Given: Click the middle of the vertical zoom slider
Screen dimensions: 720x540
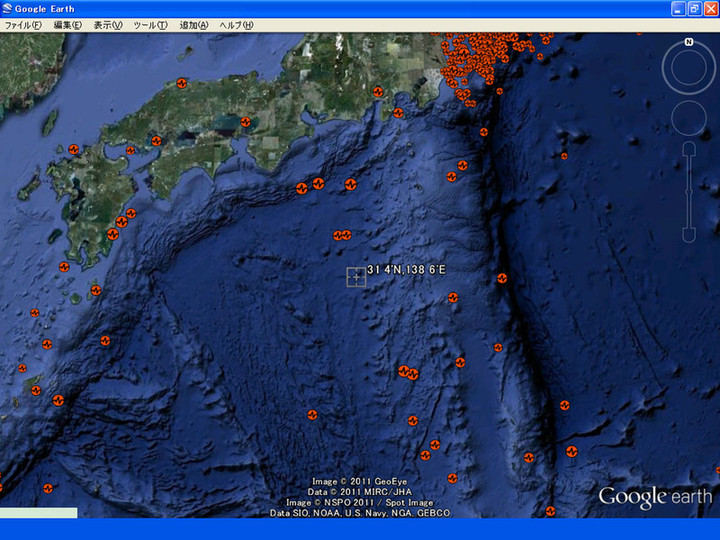Looking at the screenshot, I should click(x=689, y=192).
